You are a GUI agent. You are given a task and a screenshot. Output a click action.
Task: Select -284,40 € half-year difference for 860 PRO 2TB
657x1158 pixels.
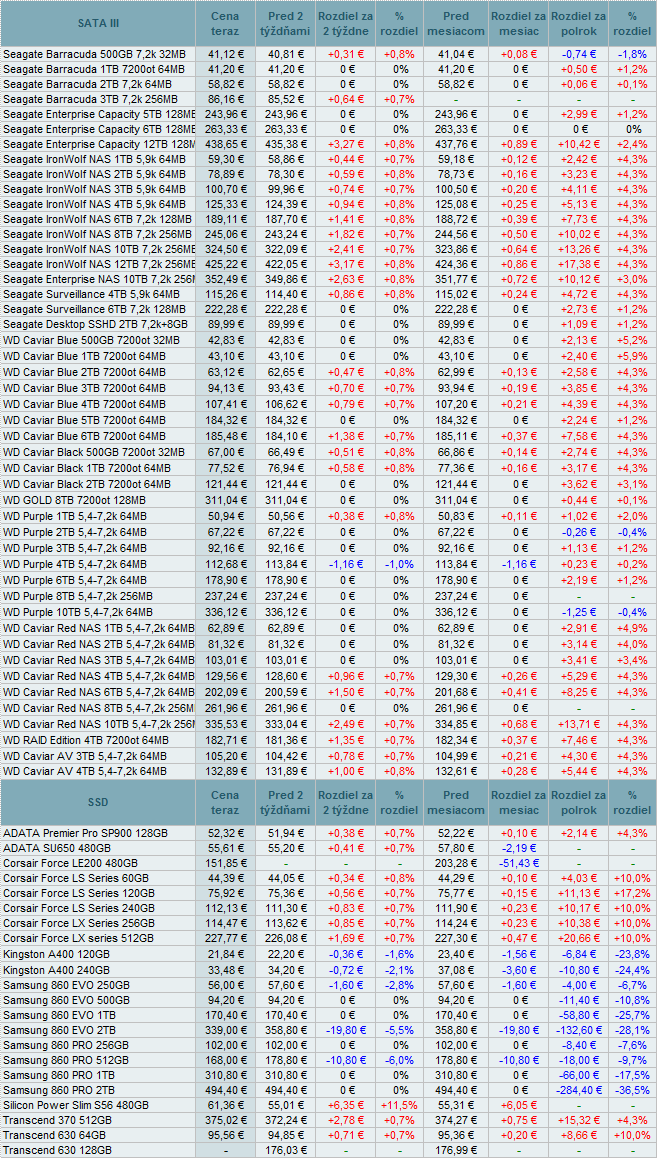click(x=579, y=1091)
